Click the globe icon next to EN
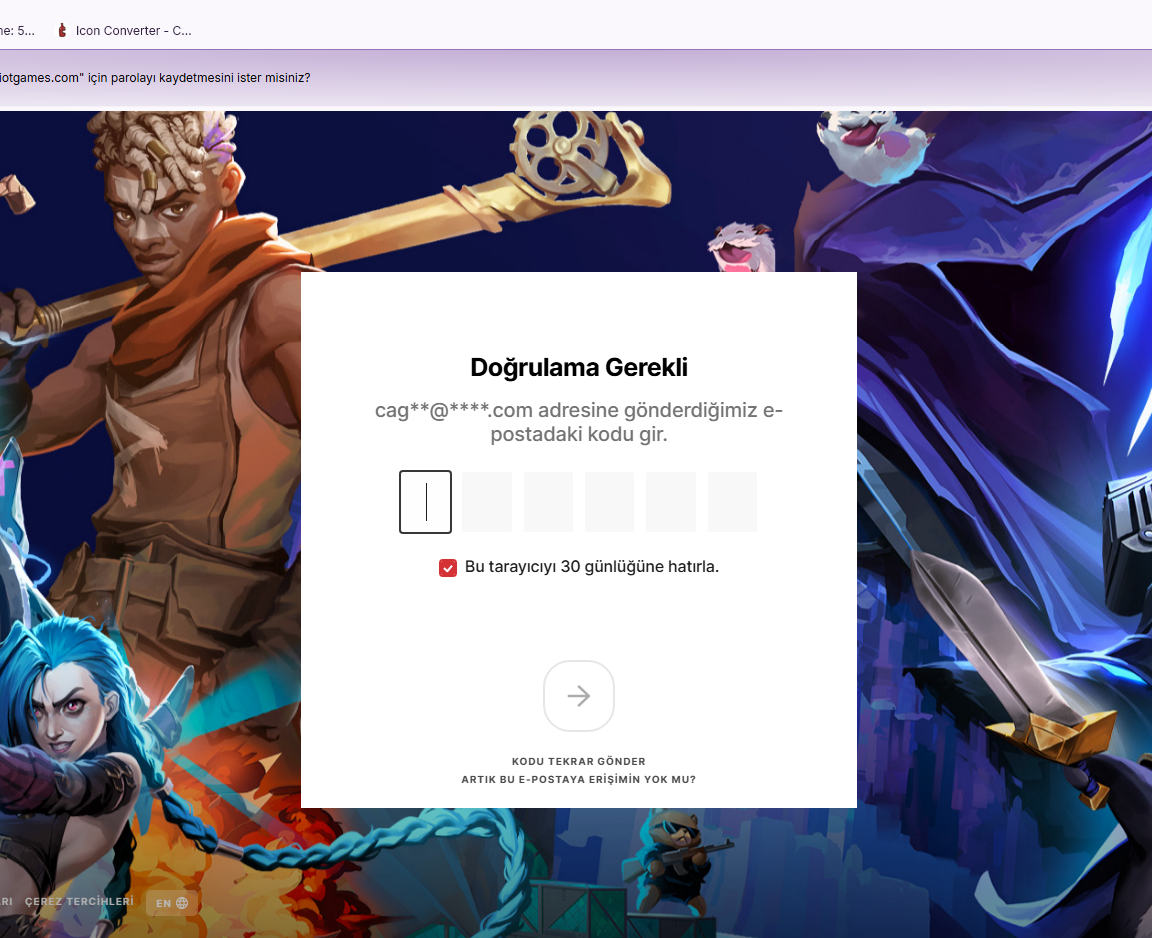 tap(182, 903)
